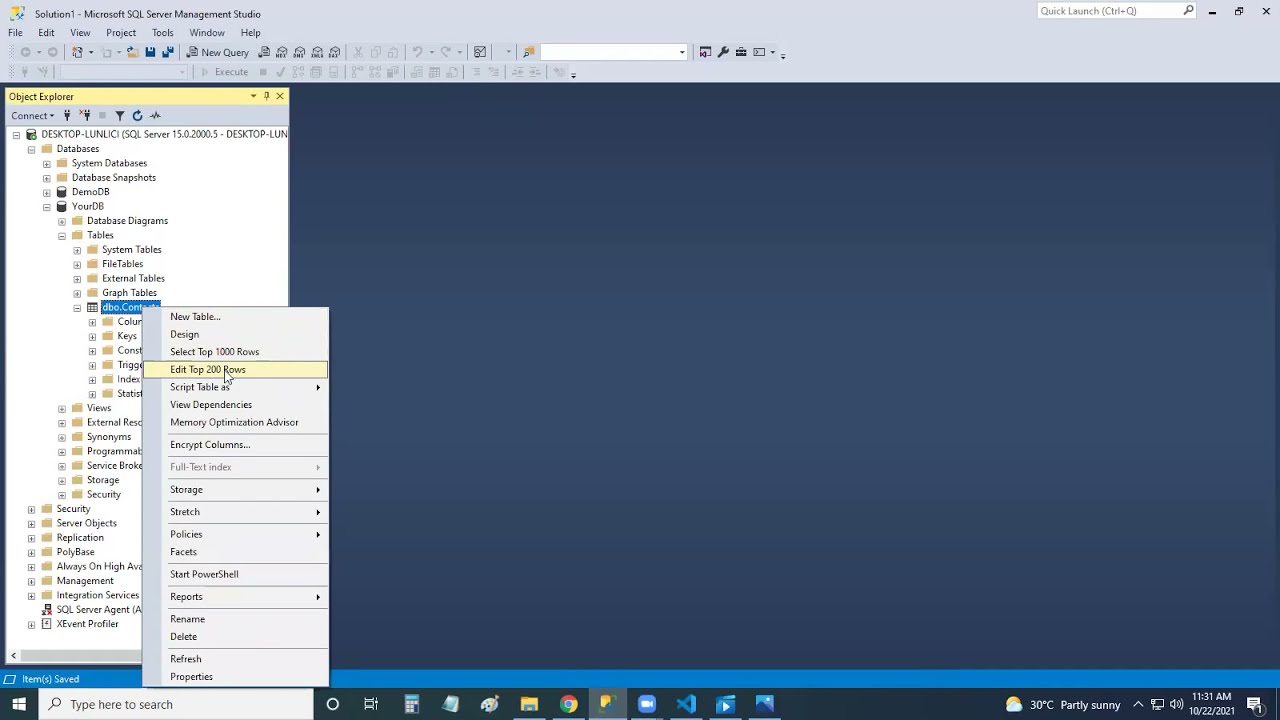Pin the Object Explorer panel
The width and height of the screenshot is (1280, 720).
pyautogui.click(x=266, y=96)
